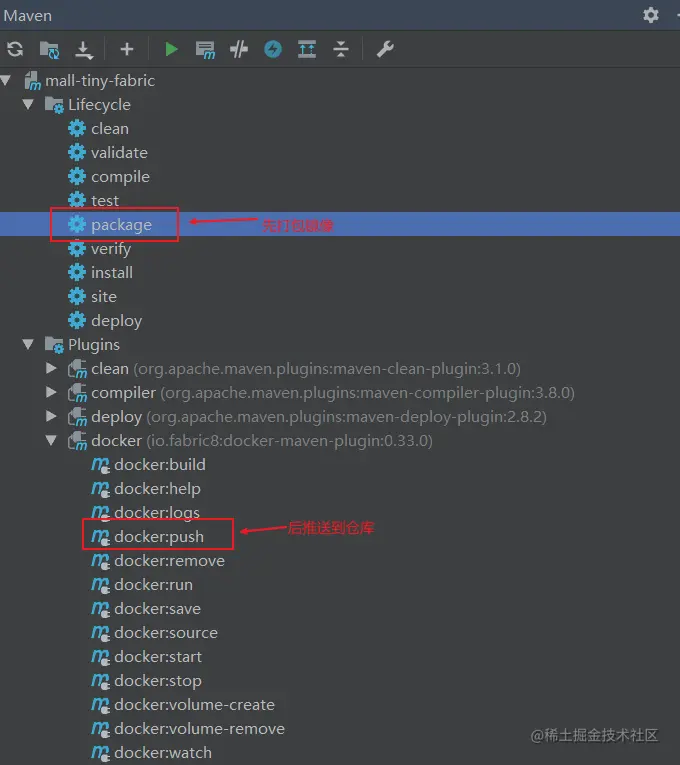Click docker:build goal icon

pos(100,465)
